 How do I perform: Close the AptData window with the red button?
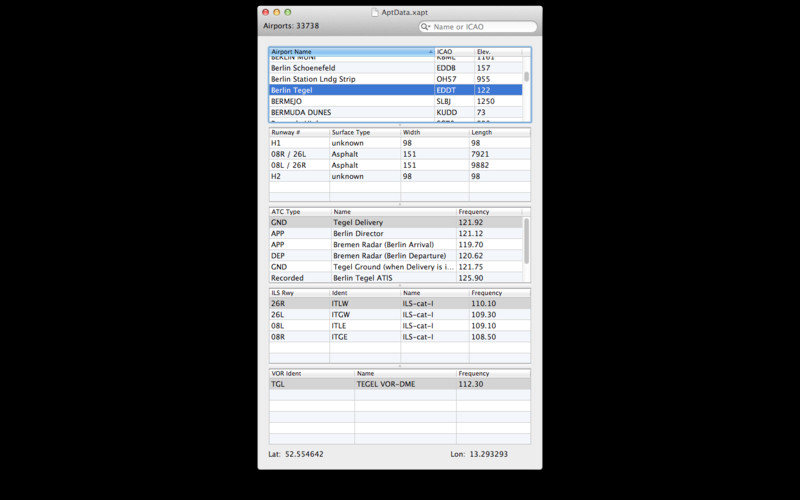click(265, 12)
